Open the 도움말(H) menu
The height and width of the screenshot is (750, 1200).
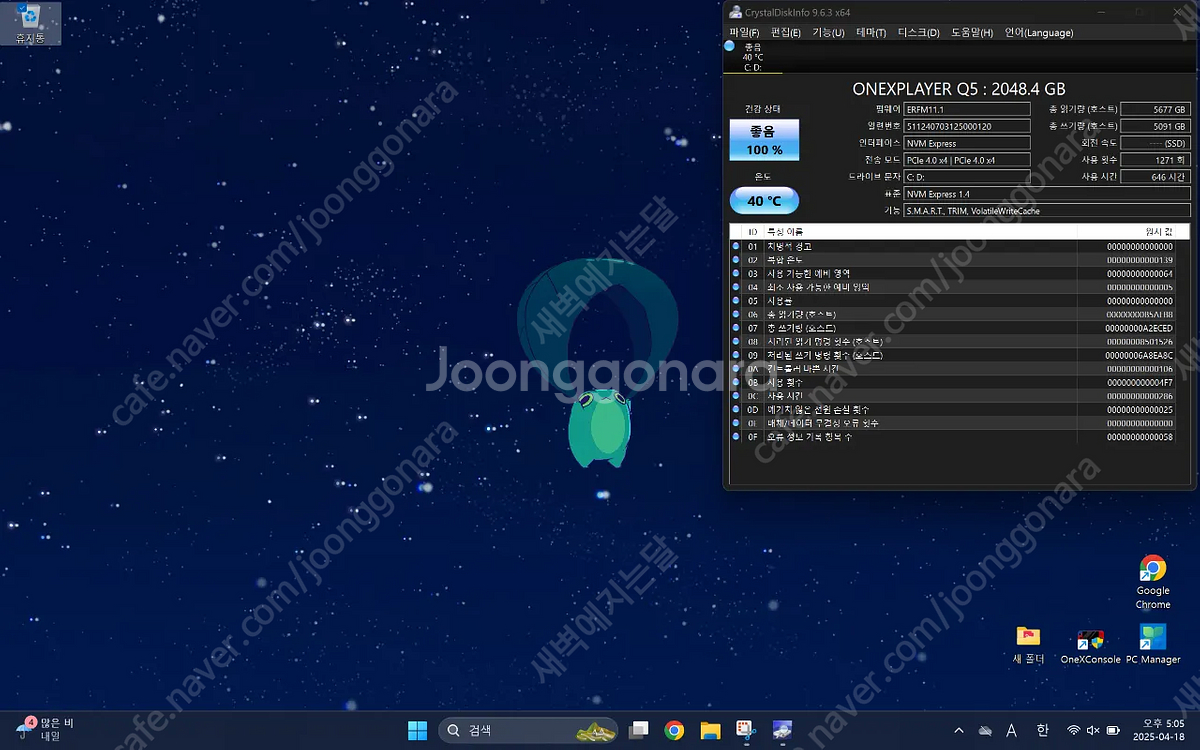pyautogui.click(x=972, y=33)
